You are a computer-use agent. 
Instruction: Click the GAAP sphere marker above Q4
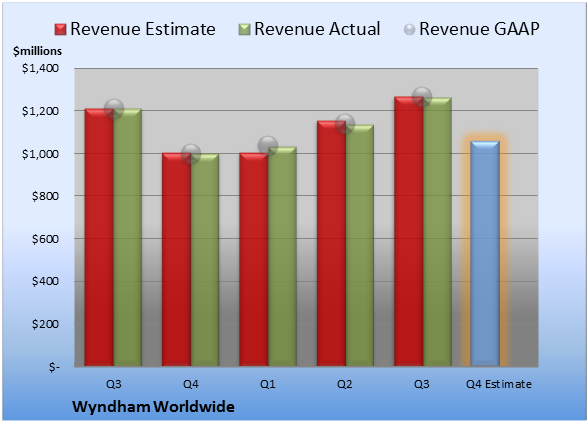pos(191,153)
